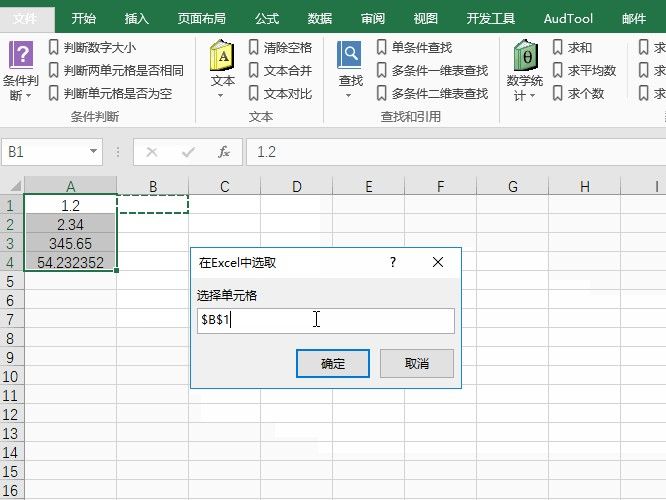Run 判断单元格是否为空 command
This screenshot has height=500, width=666.
coord(110,93)
